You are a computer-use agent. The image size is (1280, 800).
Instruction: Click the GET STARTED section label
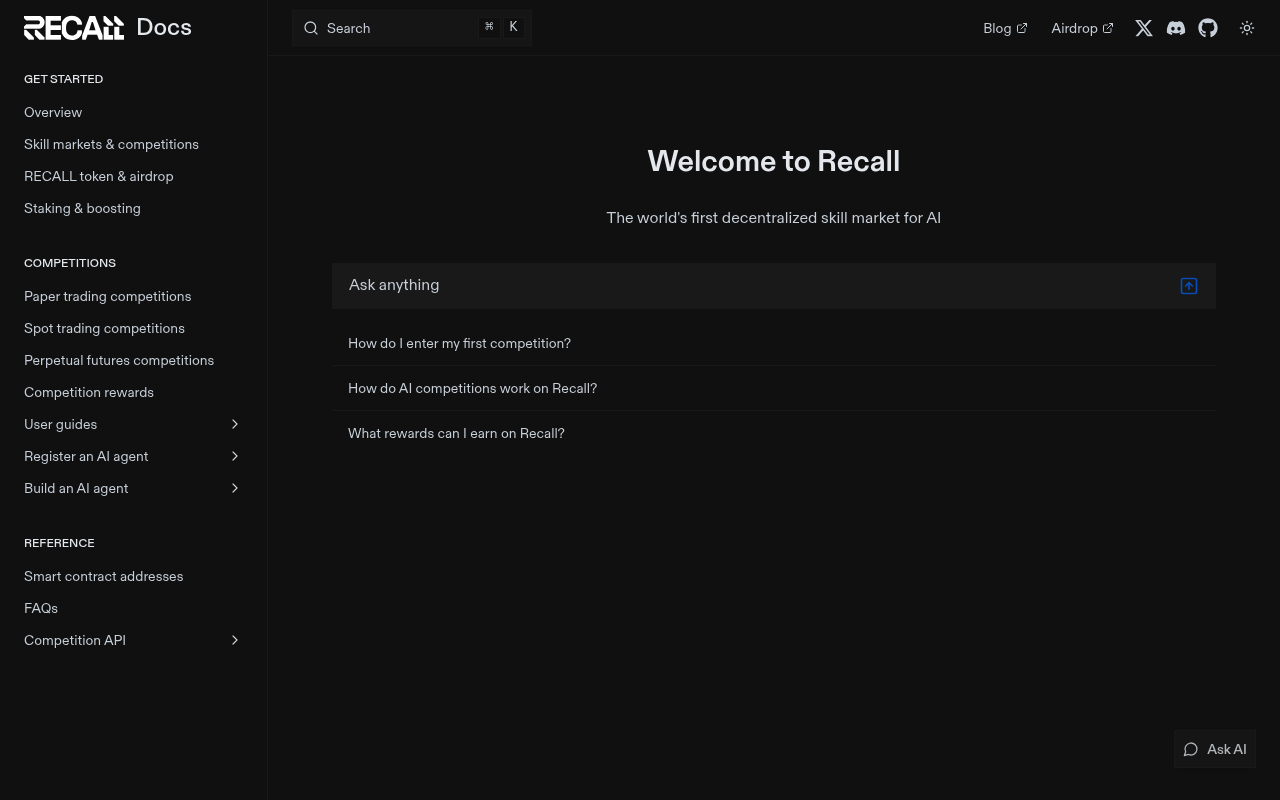(63, 79)
